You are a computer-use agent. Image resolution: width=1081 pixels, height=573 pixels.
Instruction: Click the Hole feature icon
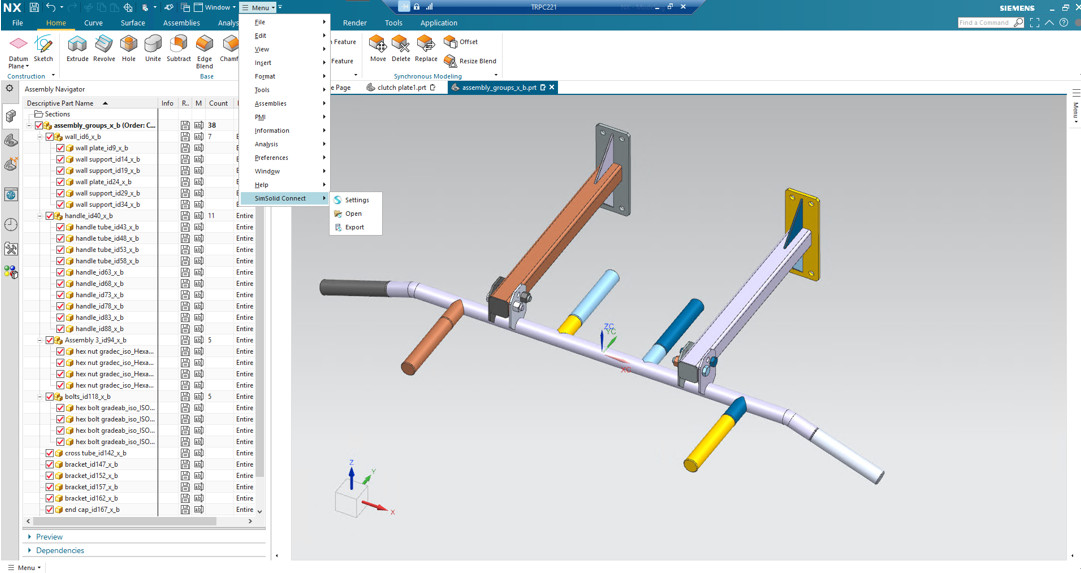click(x=129, y=47)
